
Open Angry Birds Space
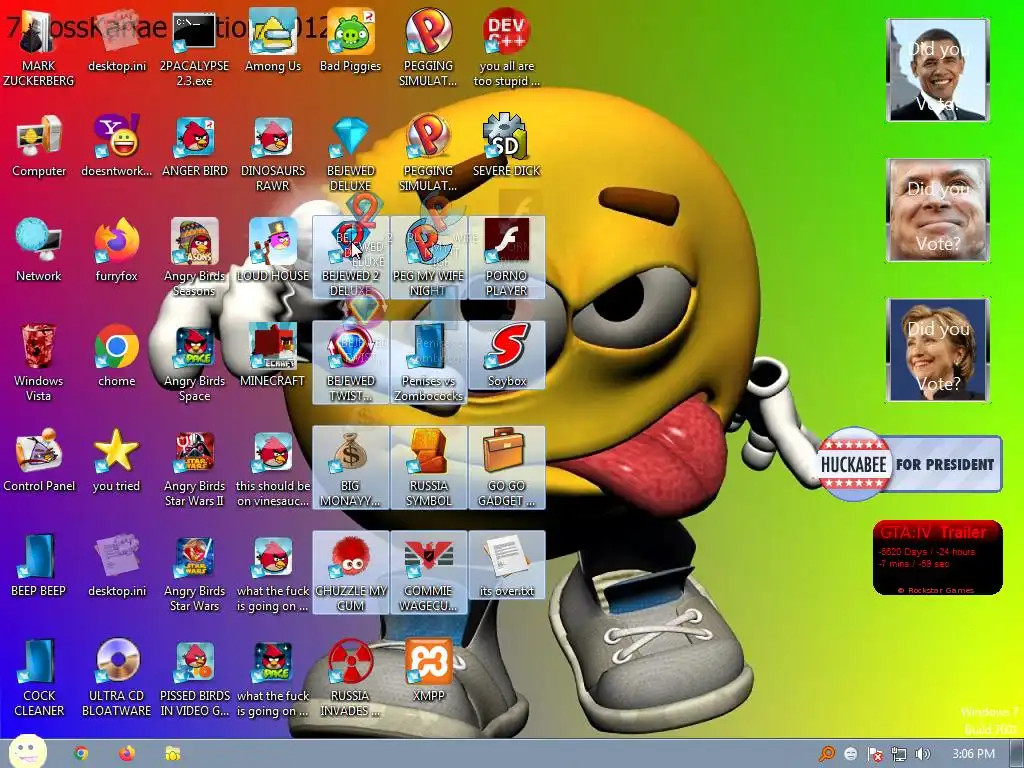coord(194,363)
